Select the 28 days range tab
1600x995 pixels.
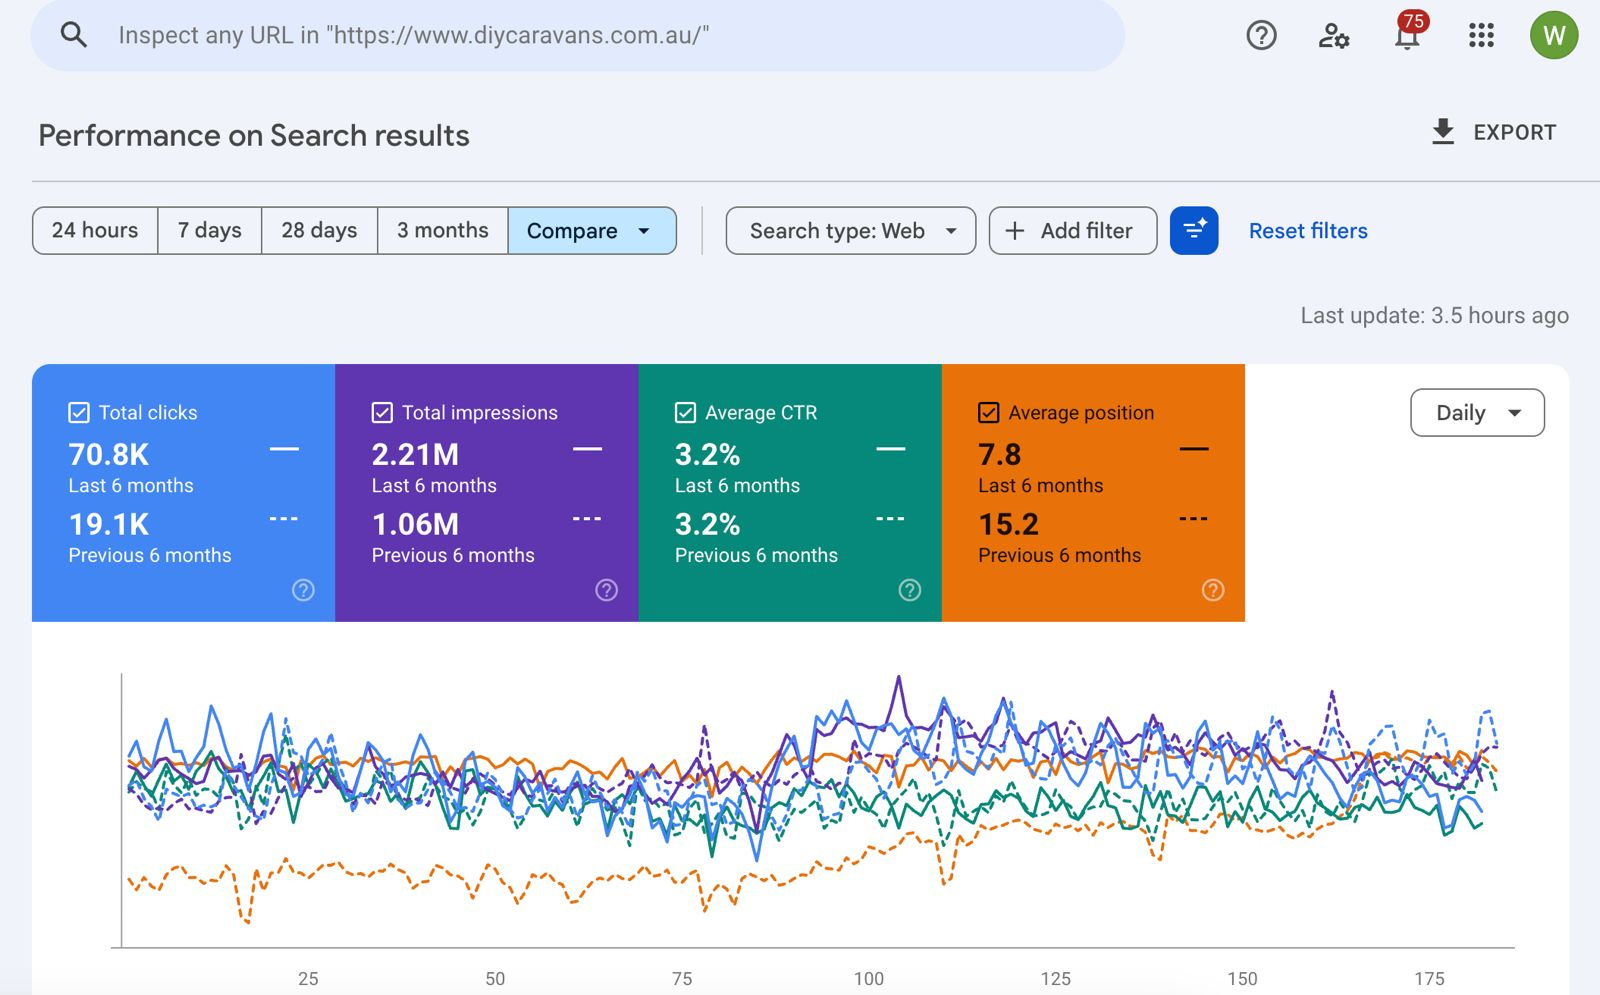pos(319,231)
